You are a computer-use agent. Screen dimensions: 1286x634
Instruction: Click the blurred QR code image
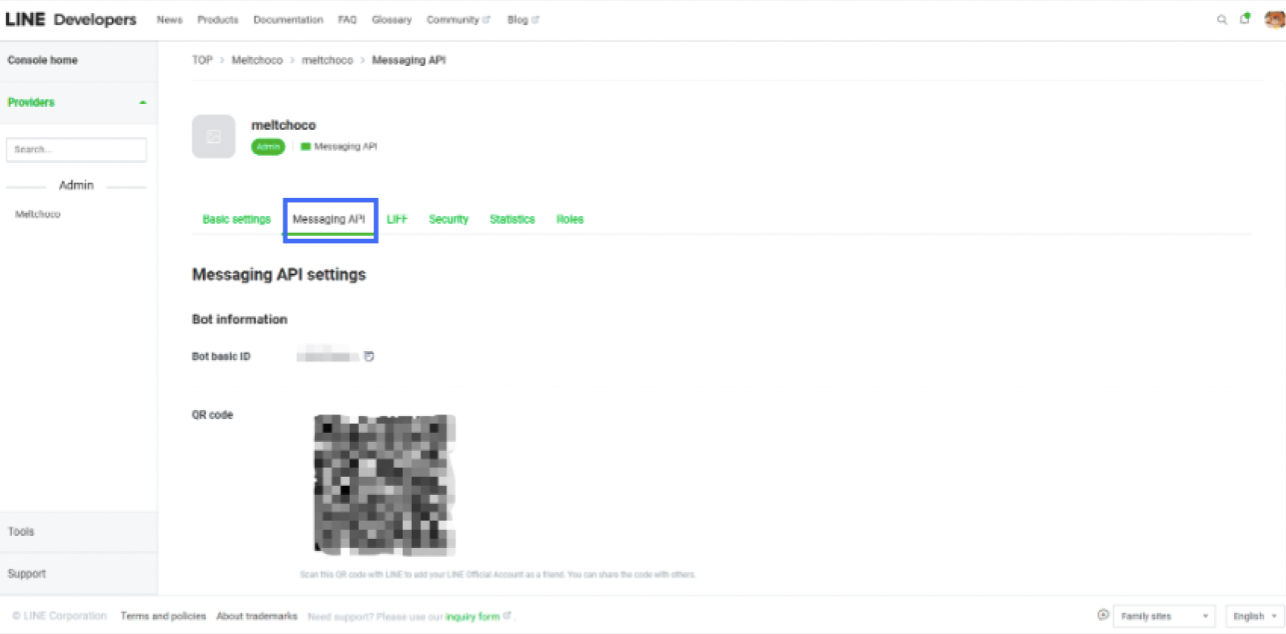pos(385,485)
